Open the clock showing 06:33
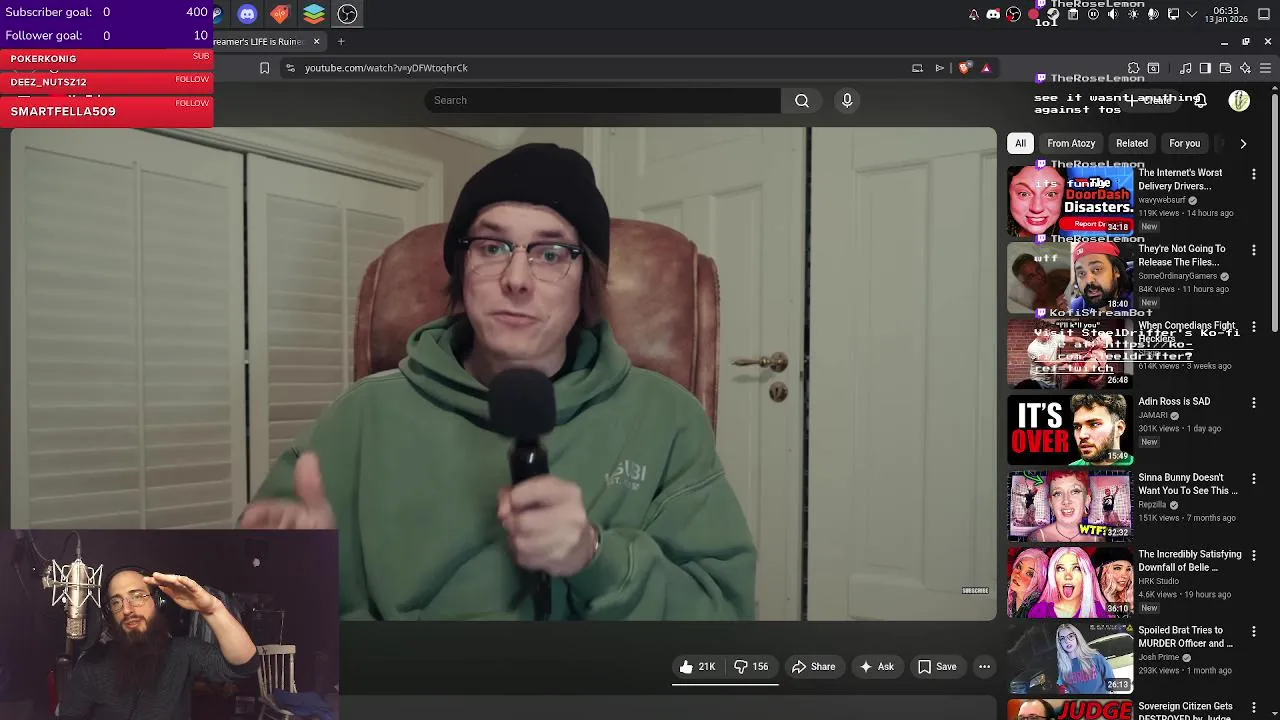Image resolution: width=1280 pixels, height=720 pixels. coord(1225,14)
